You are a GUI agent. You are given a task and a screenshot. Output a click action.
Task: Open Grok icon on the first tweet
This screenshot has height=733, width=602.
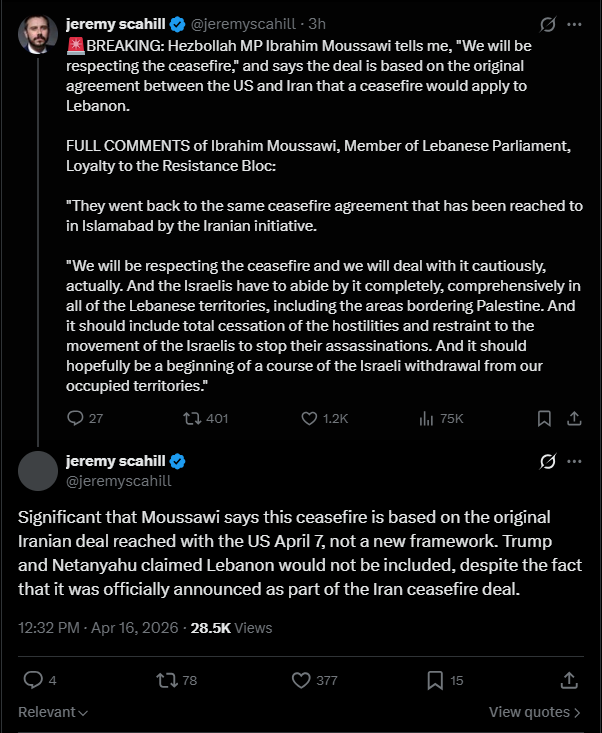click(x=547, y=23)
